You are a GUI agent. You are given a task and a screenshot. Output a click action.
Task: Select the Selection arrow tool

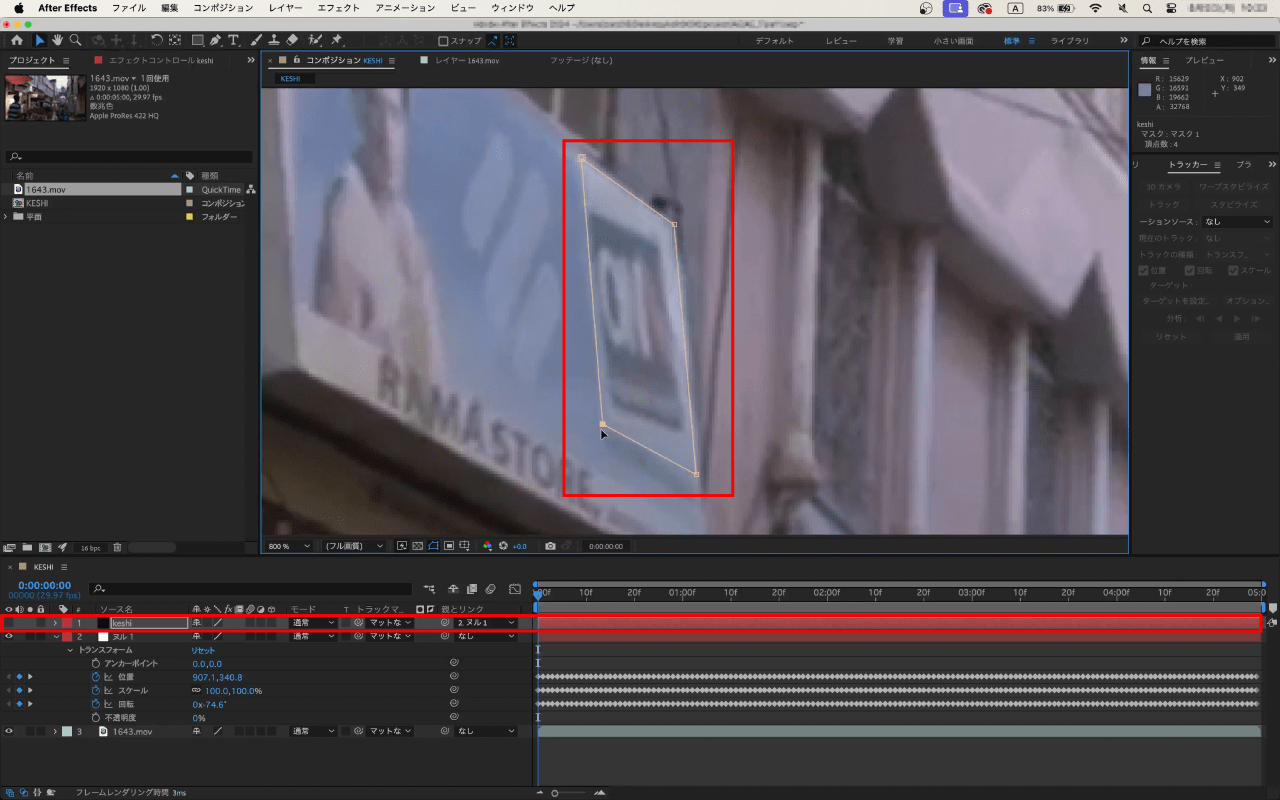click(x=40, y=41)
